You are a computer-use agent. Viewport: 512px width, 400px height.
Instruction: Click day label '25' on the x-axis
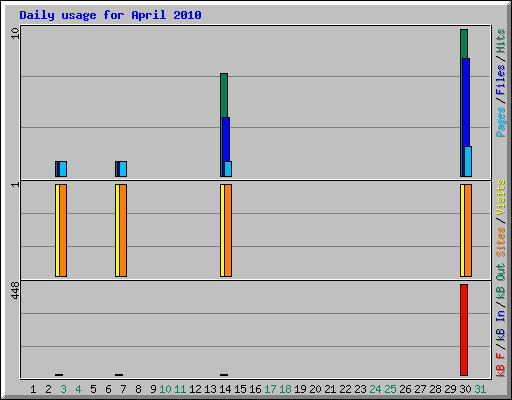[390, 389]
